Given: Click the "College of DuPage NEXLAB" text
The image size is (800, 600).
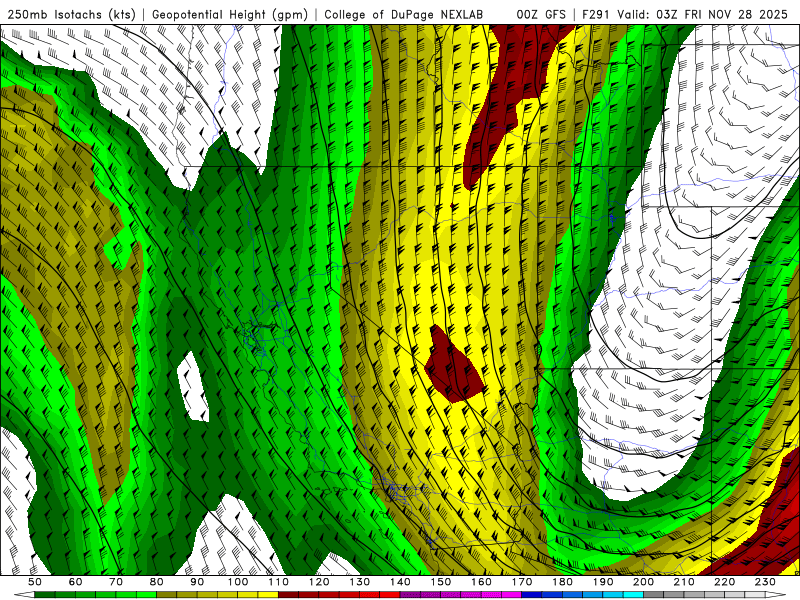Looking at the screenshot, I should 404,15.
